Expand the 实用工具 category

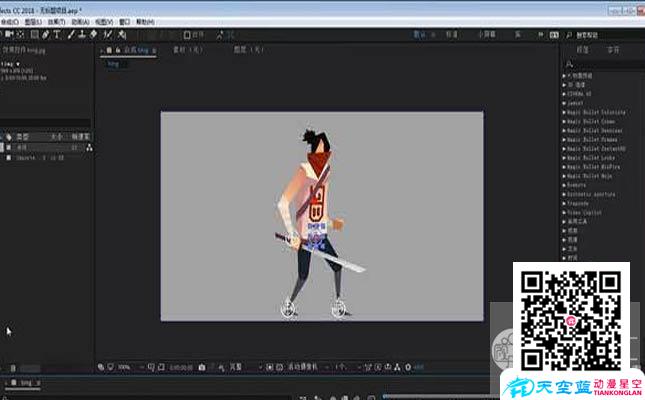(x=564, y=222)
